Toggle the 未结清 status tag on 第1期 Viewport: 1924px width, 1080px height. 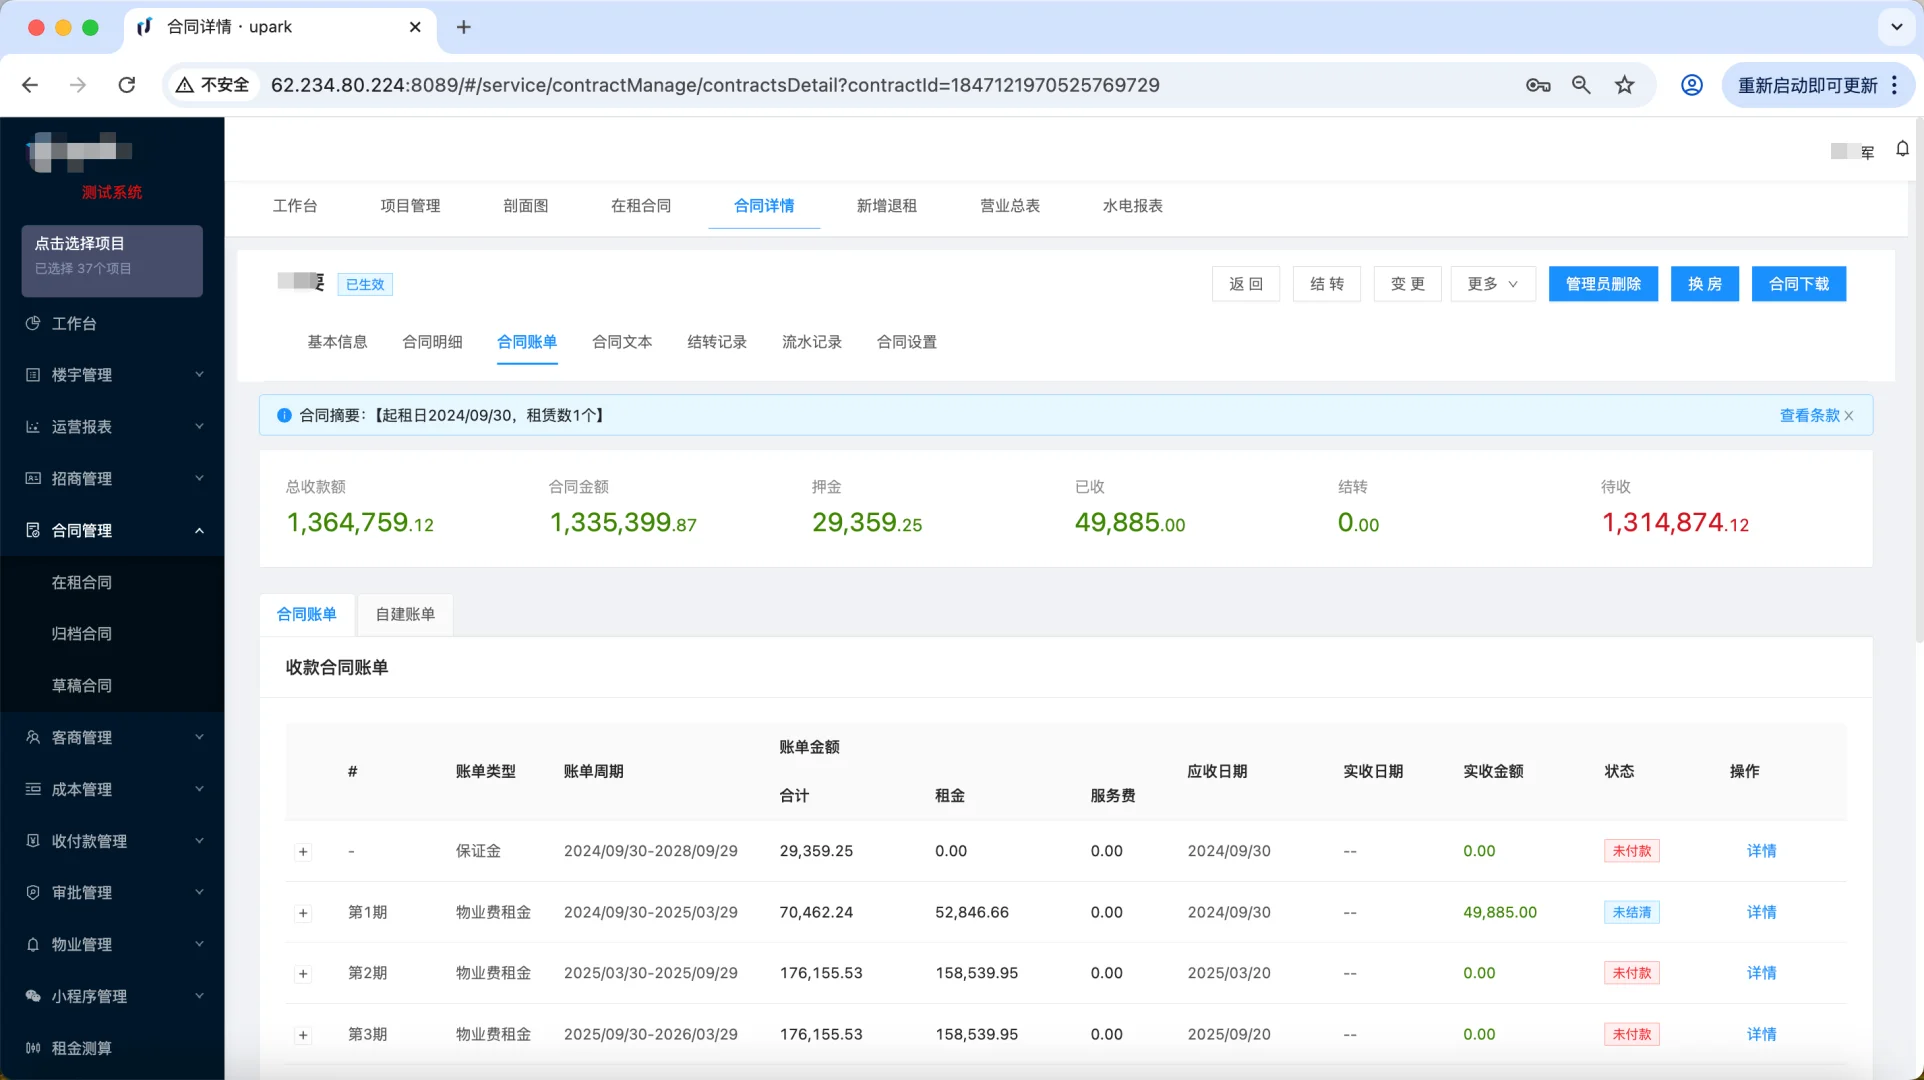1631,912
